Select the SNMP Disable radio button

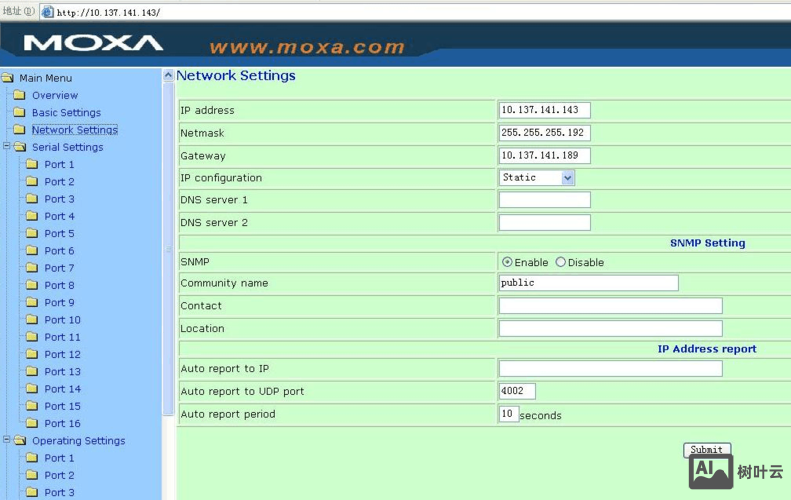pos(560,262)
